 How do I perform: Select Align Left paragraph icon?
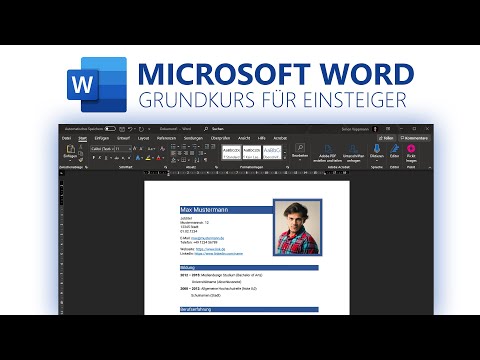point(173,153)
